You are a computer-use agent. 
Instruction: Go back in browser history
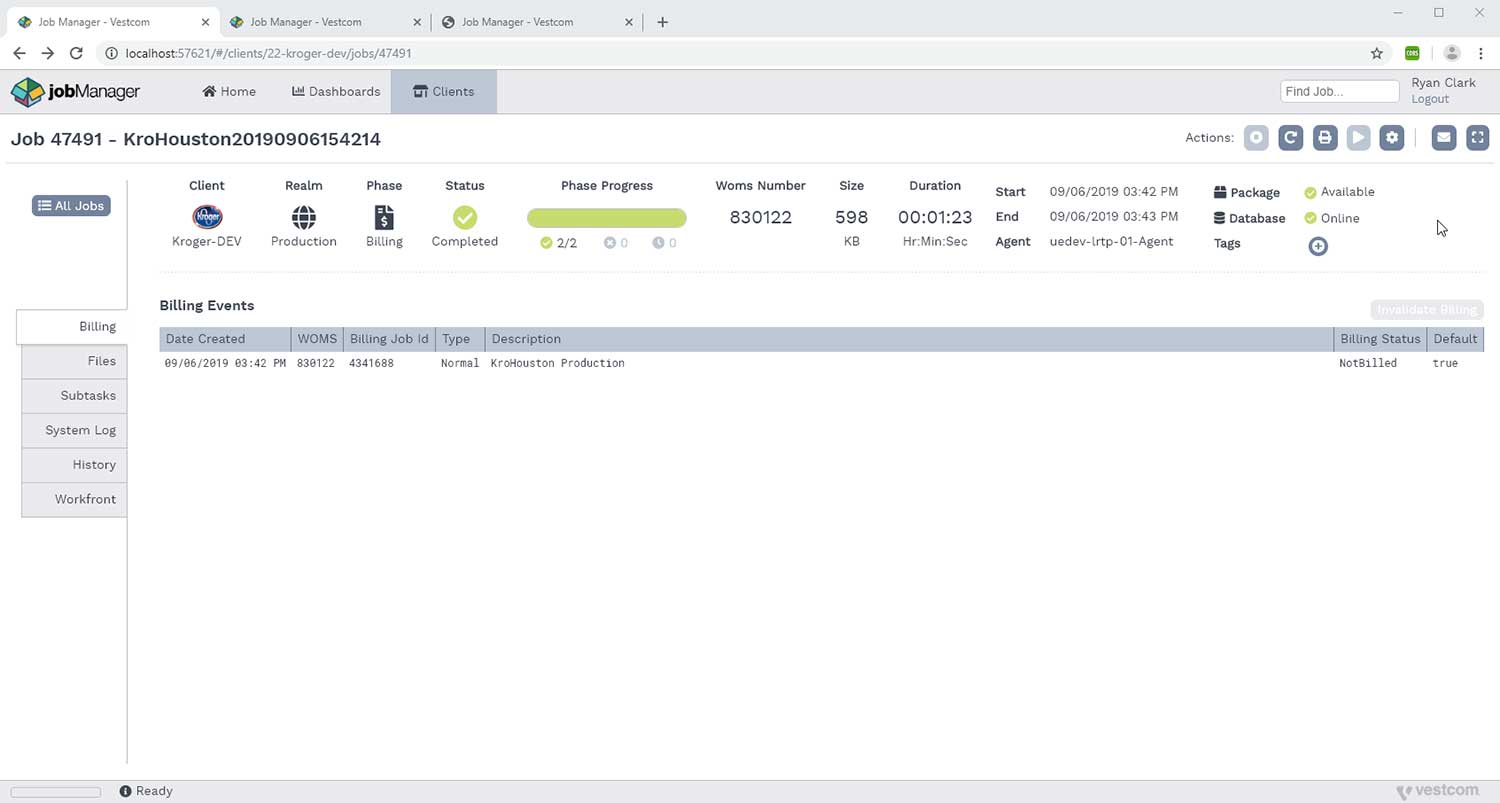click(x=19, y=53)
